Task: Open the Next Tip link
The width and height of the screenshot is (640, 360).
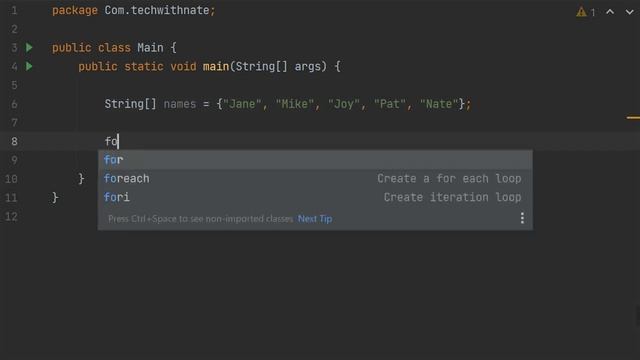Action: 315,219
